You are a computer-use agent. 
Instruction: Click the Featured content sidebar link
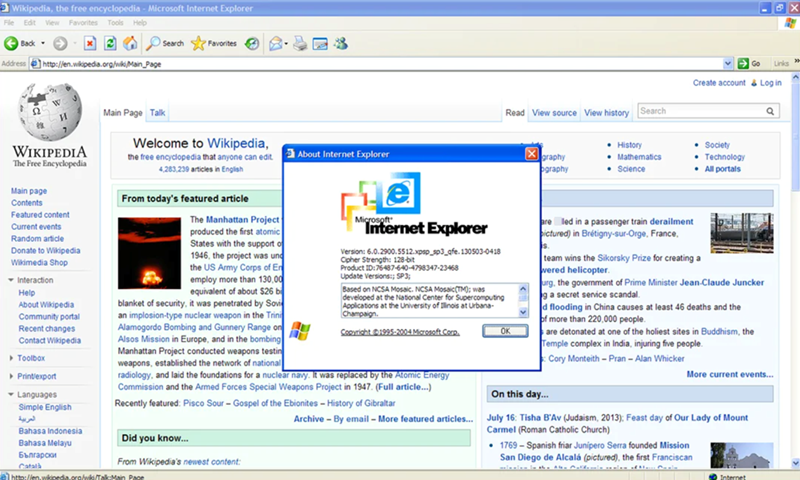pos(40,215)
